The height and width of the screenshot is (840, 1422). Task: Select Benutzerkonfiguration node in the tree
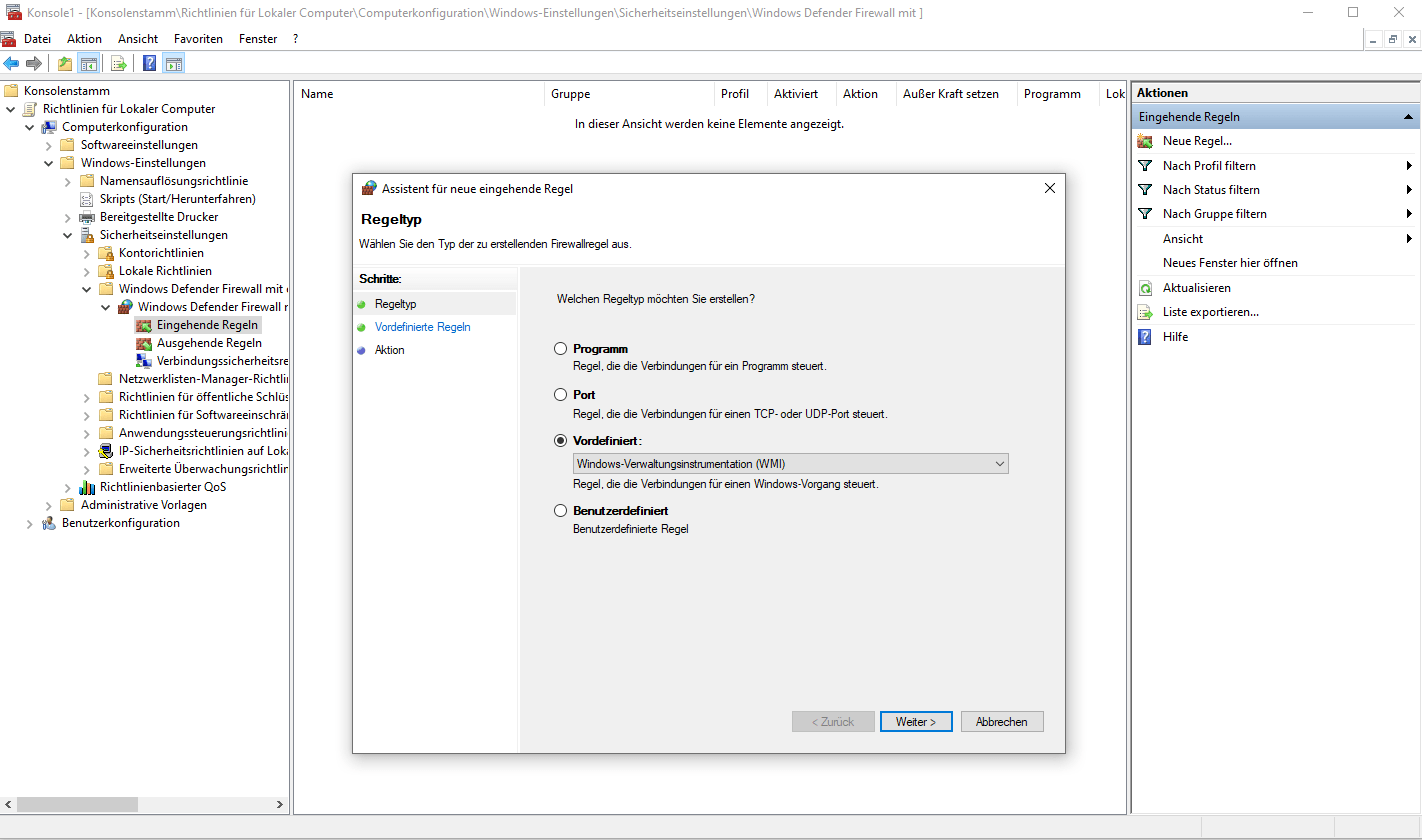click(121, 523)
